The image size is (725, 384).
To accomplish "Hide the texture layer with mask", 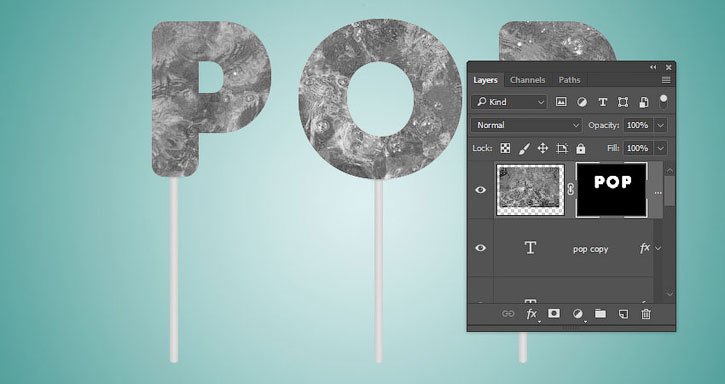I will tap(480, 190).
